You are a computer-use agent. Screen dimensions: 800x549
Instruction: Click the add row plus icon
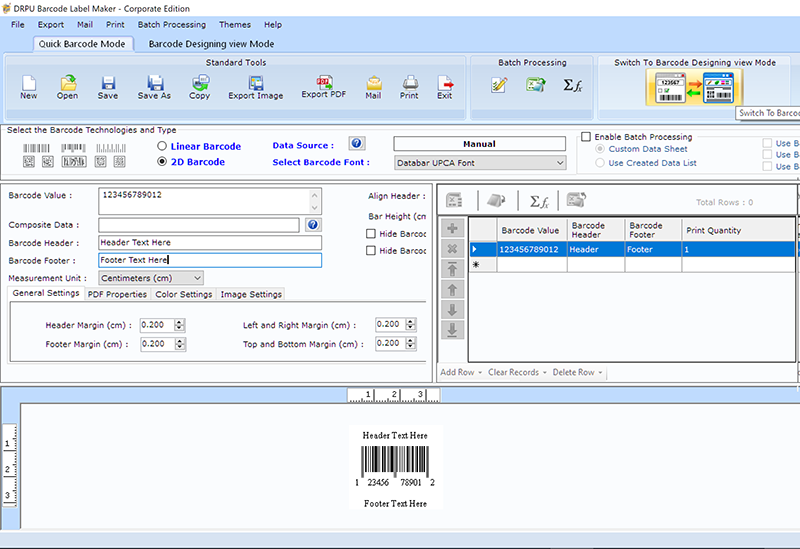(x=452, y=228)
